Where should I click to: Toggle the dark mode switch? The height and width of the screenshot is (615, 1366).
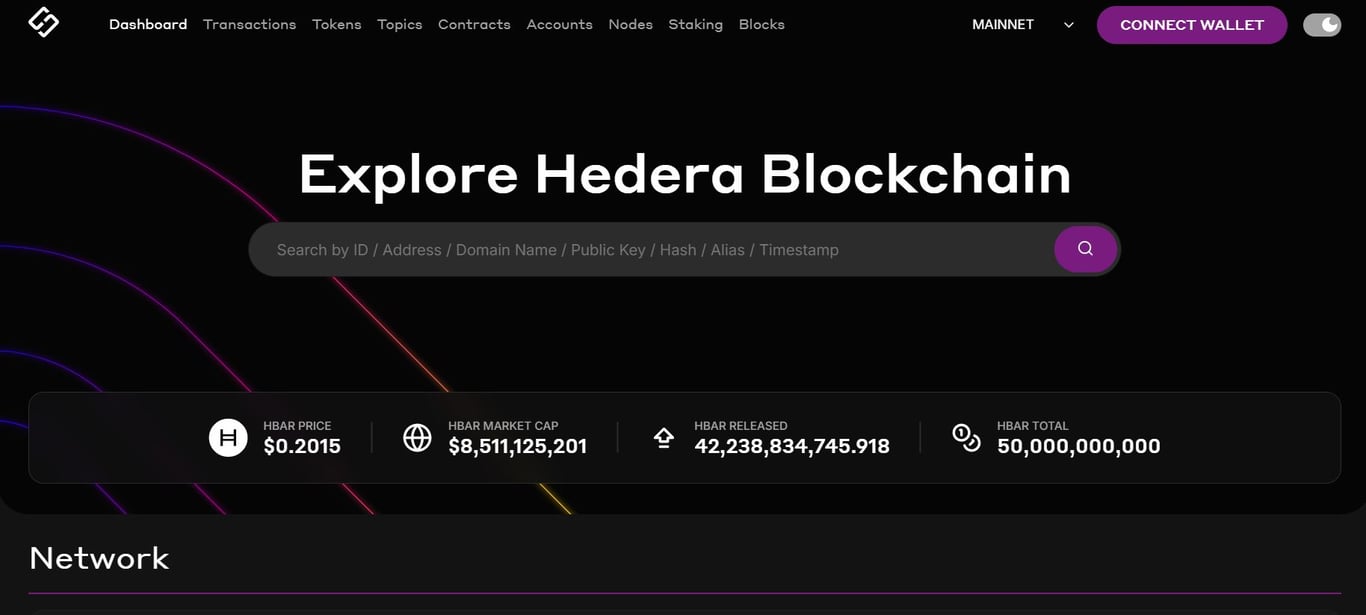1322,24
